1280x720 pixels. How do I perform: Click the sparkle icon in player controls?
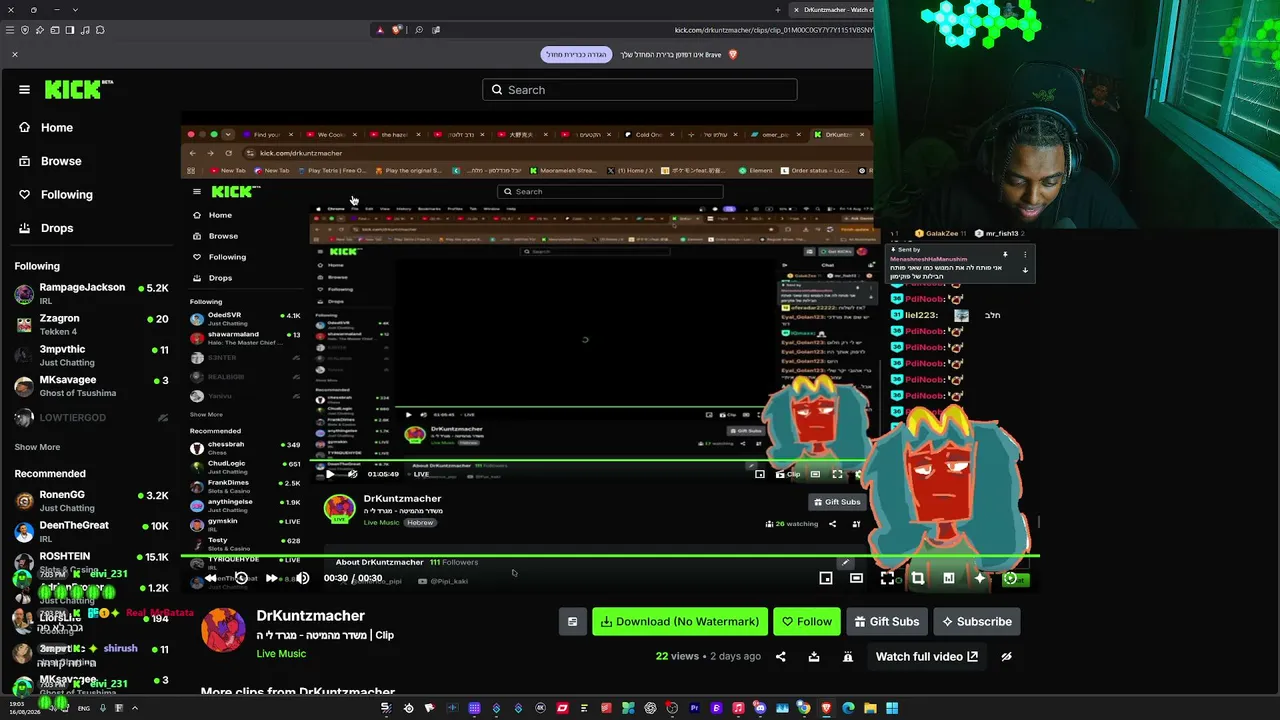pos(980,578)
